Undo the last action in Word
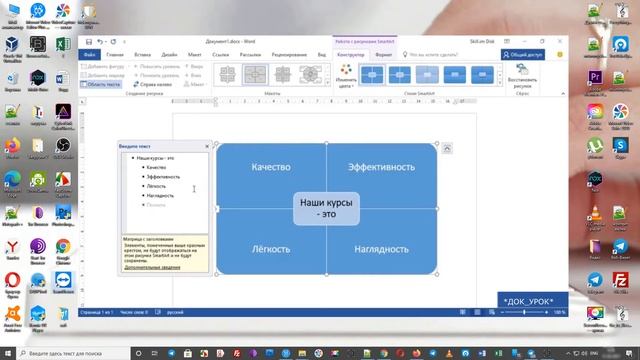Viewport: 640px width, 360px height. 100,42
